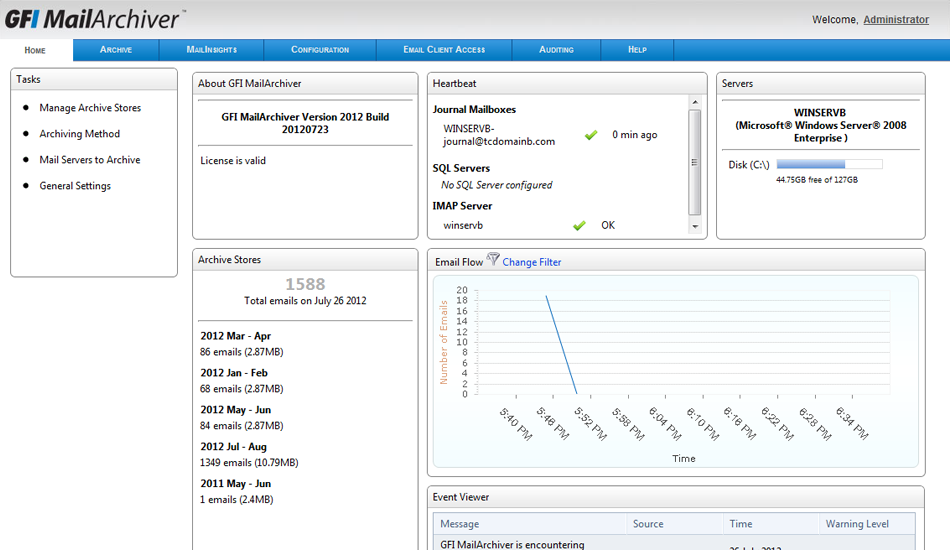The width and height of the screenshot is (950, 550).
Task: Open Manage Archive Stores task
Action: coord(90,108)
